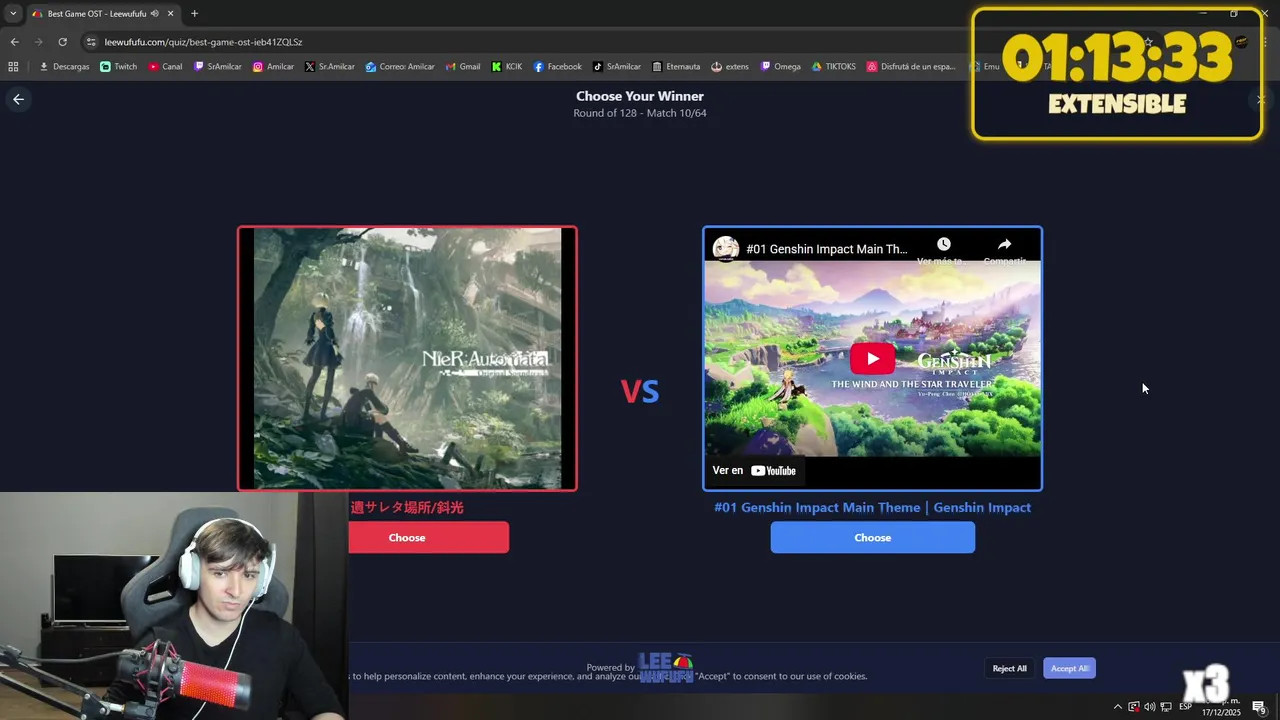The width and height of the screenshot is (1280, 720).
Task: Open the SrAmilcar Twitch bookmark
Action: (217, 67)
